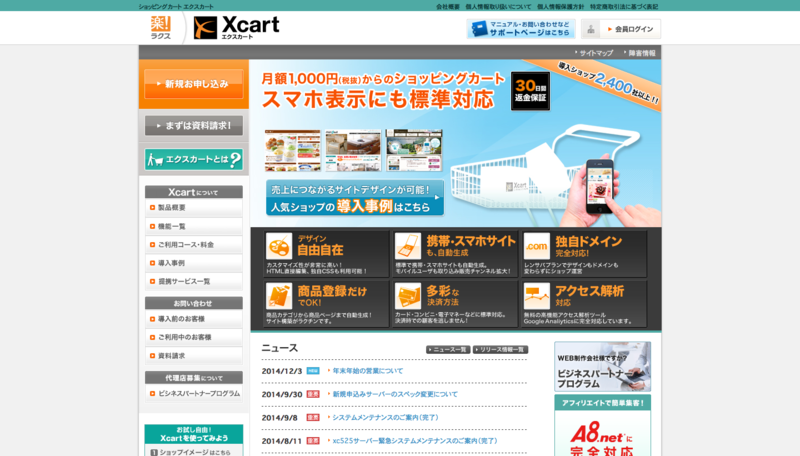Click the 導入事例はこちら blue banner button
800x456 pixels.
tap(355, 197)
